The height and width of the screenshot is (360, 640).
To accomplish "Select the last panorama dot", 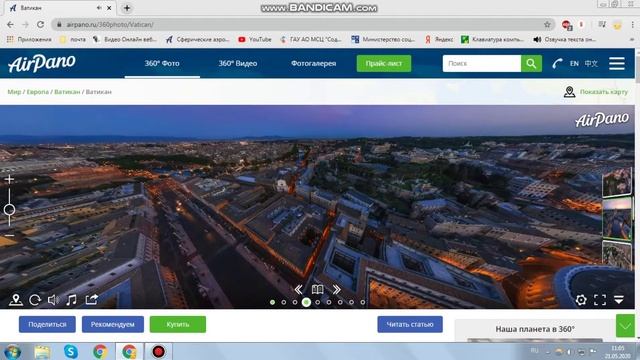I will tap(362, 302).
